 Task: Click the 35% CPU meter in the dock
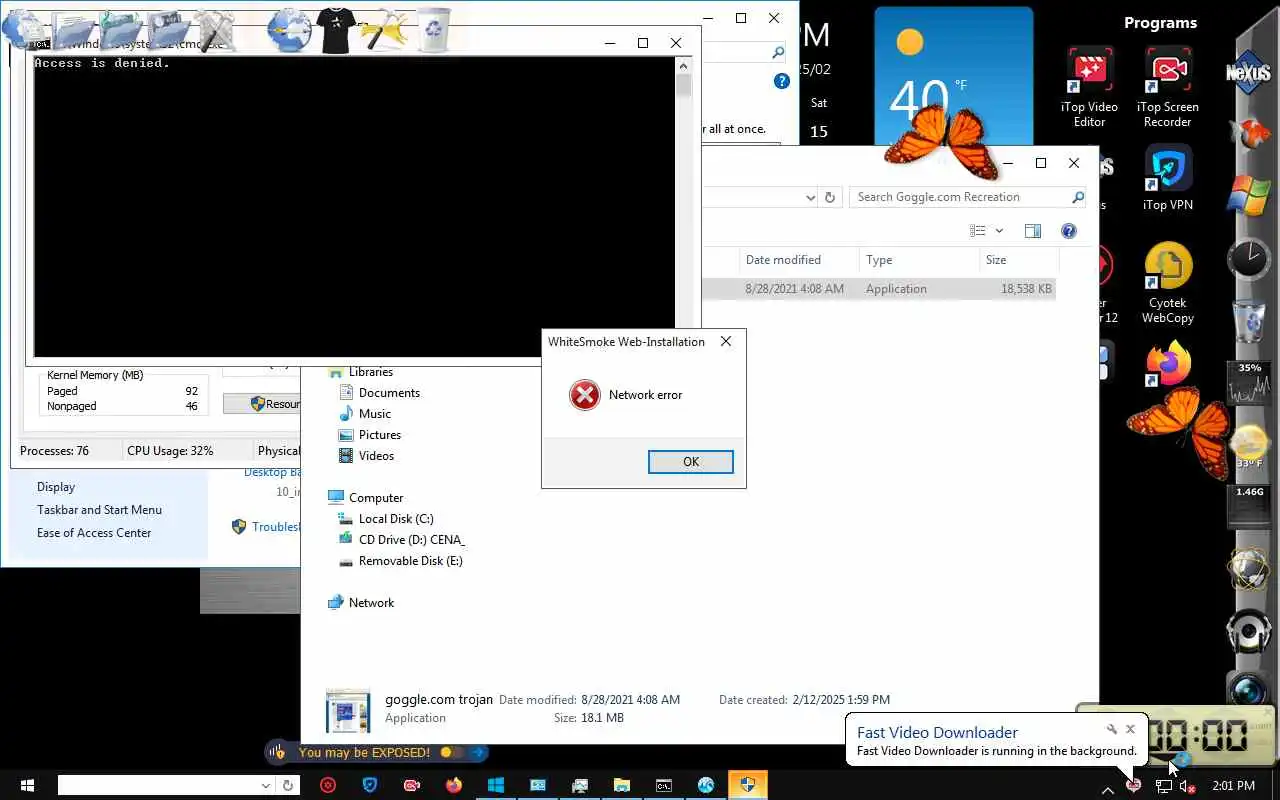coord(1249,384)
